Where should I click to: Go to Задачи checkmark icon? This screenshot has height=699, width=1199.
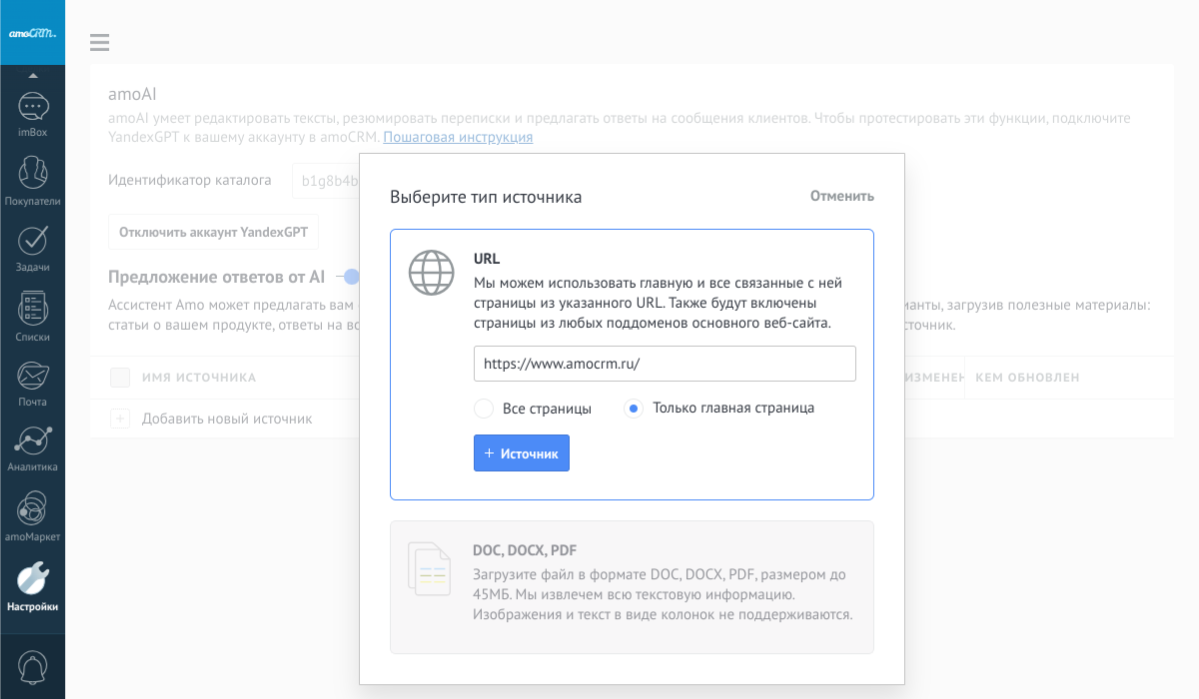click(33, 241)
